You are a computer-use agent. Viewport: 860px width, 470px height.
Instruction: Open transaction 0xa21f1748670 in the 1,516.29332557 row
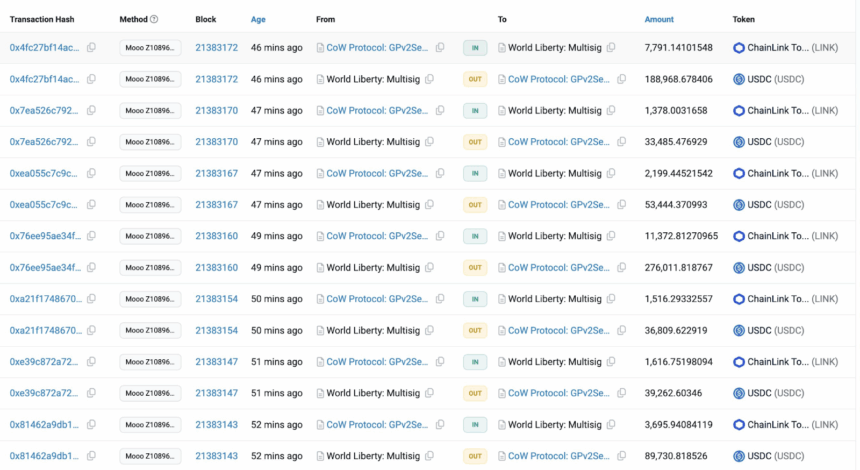(x=46, y=299)
